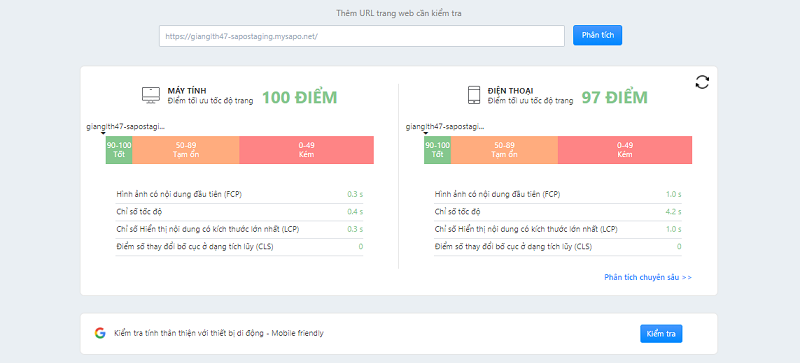Click the 4.2 s mobile speed index value

pyautogui.click(x=673, y=212)
